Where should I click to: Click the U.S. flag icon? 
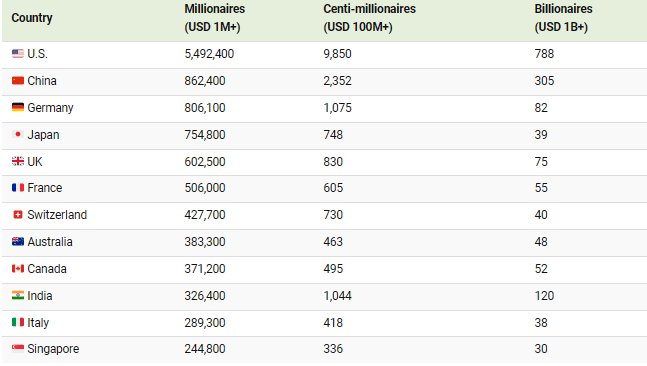point(18,54)
